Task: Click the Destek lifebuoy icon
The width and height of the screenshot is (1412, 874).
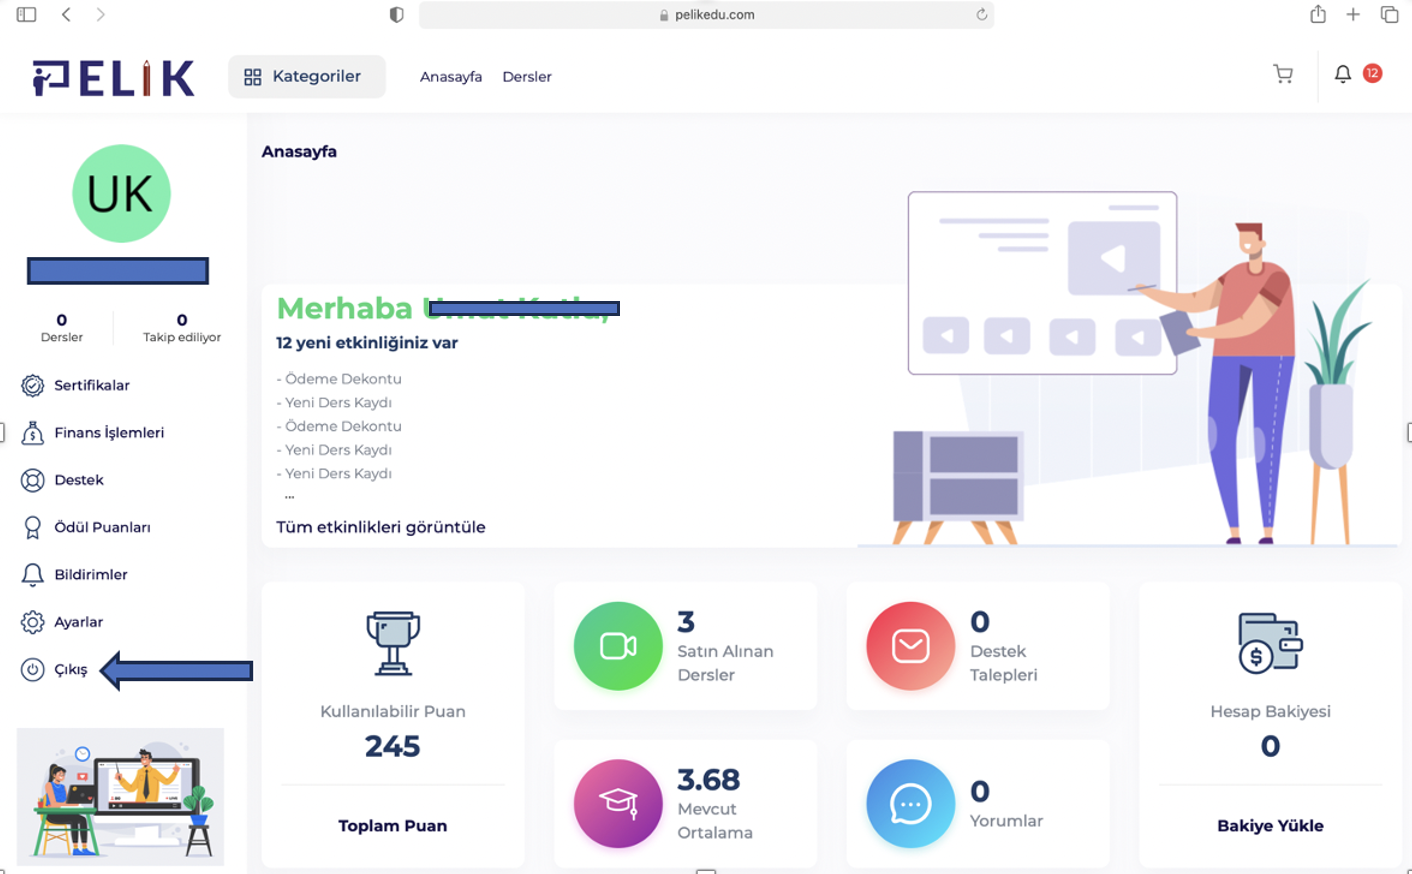Action: [x=33, y=480]
